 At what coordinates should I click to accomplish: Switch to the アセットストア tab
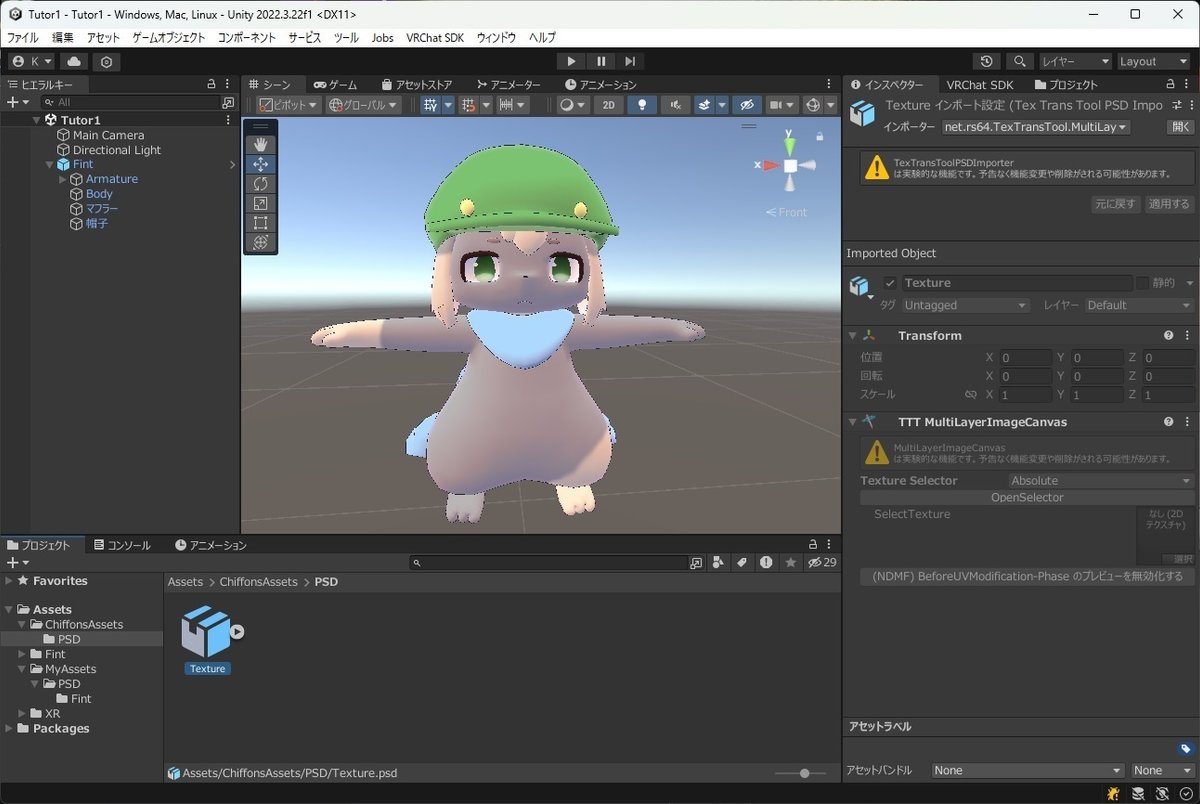415,85
